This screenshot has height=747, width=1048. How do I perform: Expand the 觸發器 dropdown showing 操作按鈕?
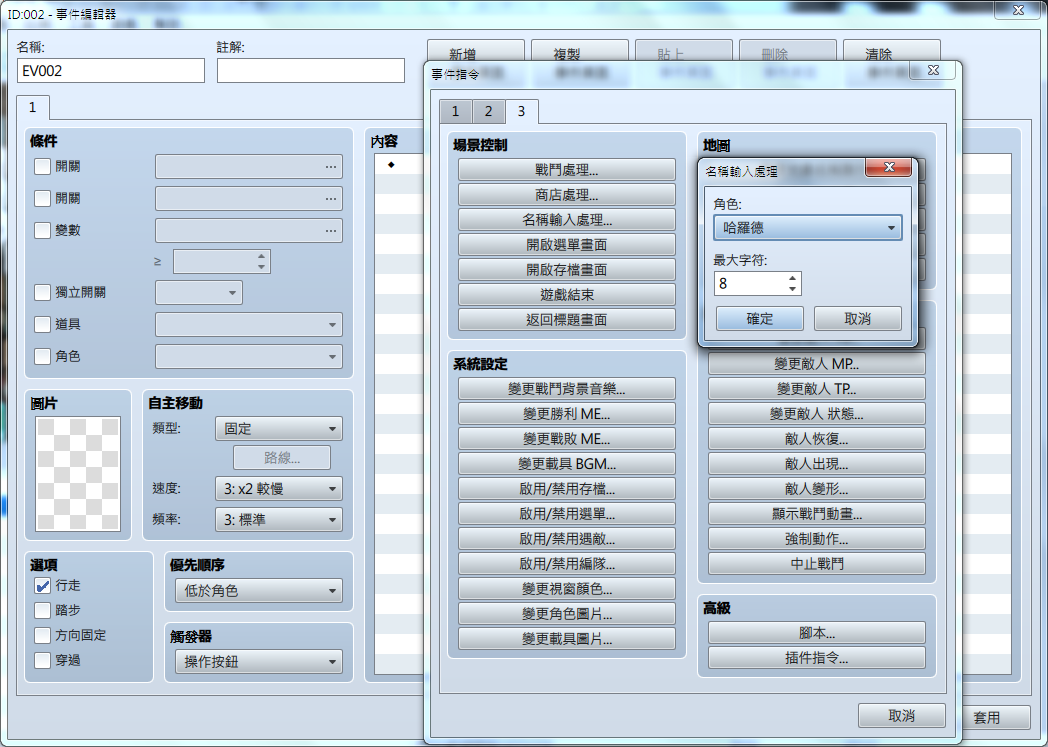tap(259, 661)
